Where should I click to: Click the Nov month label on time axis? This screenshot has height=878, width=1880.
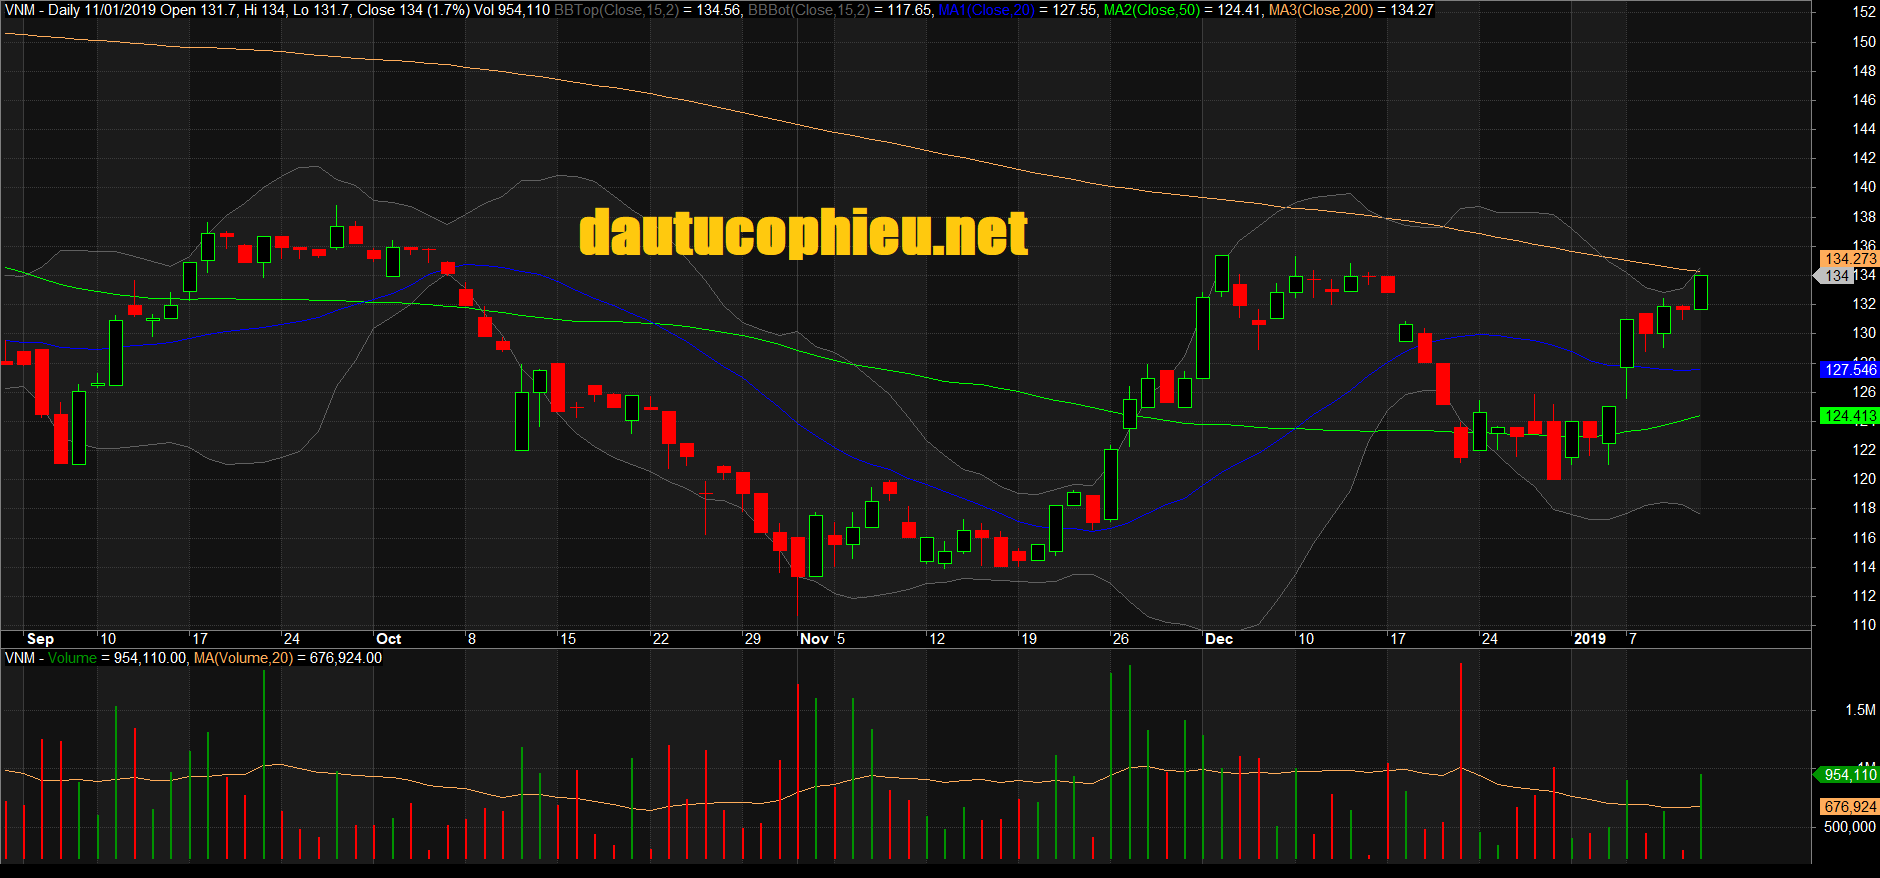click(814, 639)
